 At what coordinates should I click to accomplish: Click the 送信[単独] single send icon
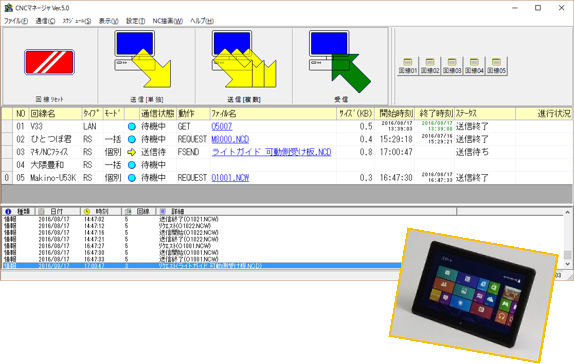pos(143,59)
